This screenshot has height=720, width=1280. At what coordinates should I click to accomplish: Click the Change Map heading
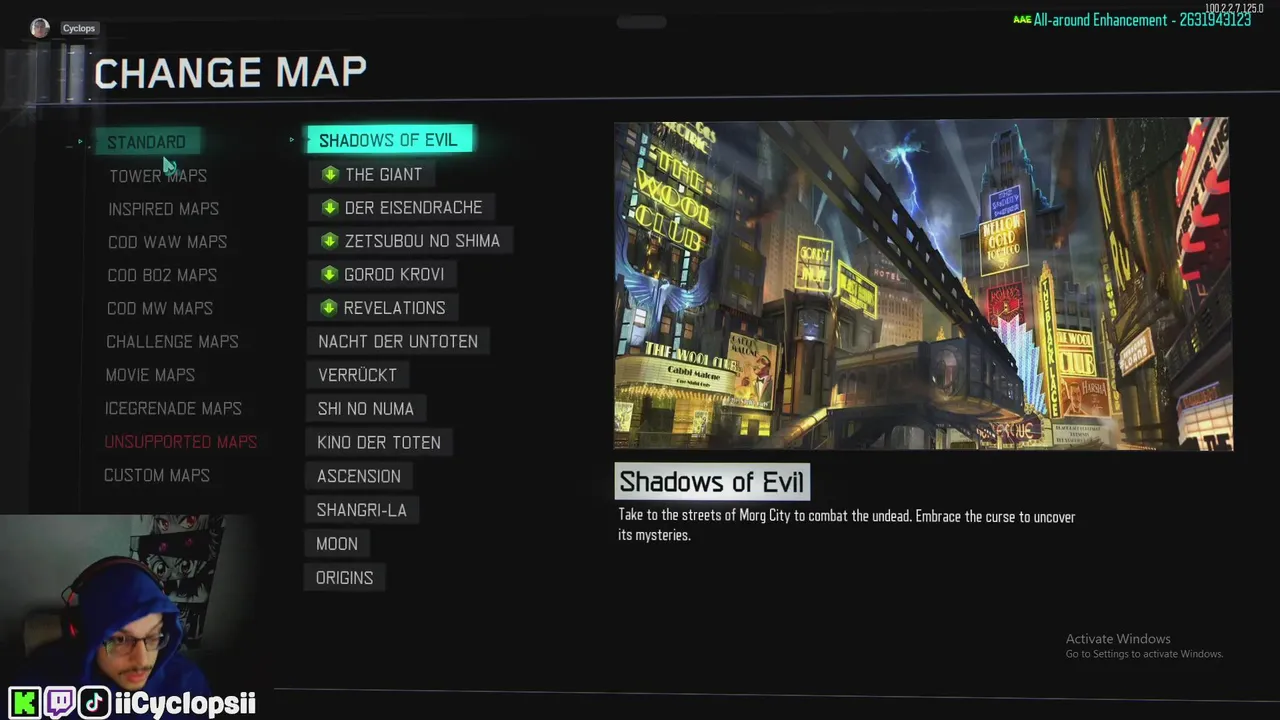pyautogui.click(x=231, y=72)
